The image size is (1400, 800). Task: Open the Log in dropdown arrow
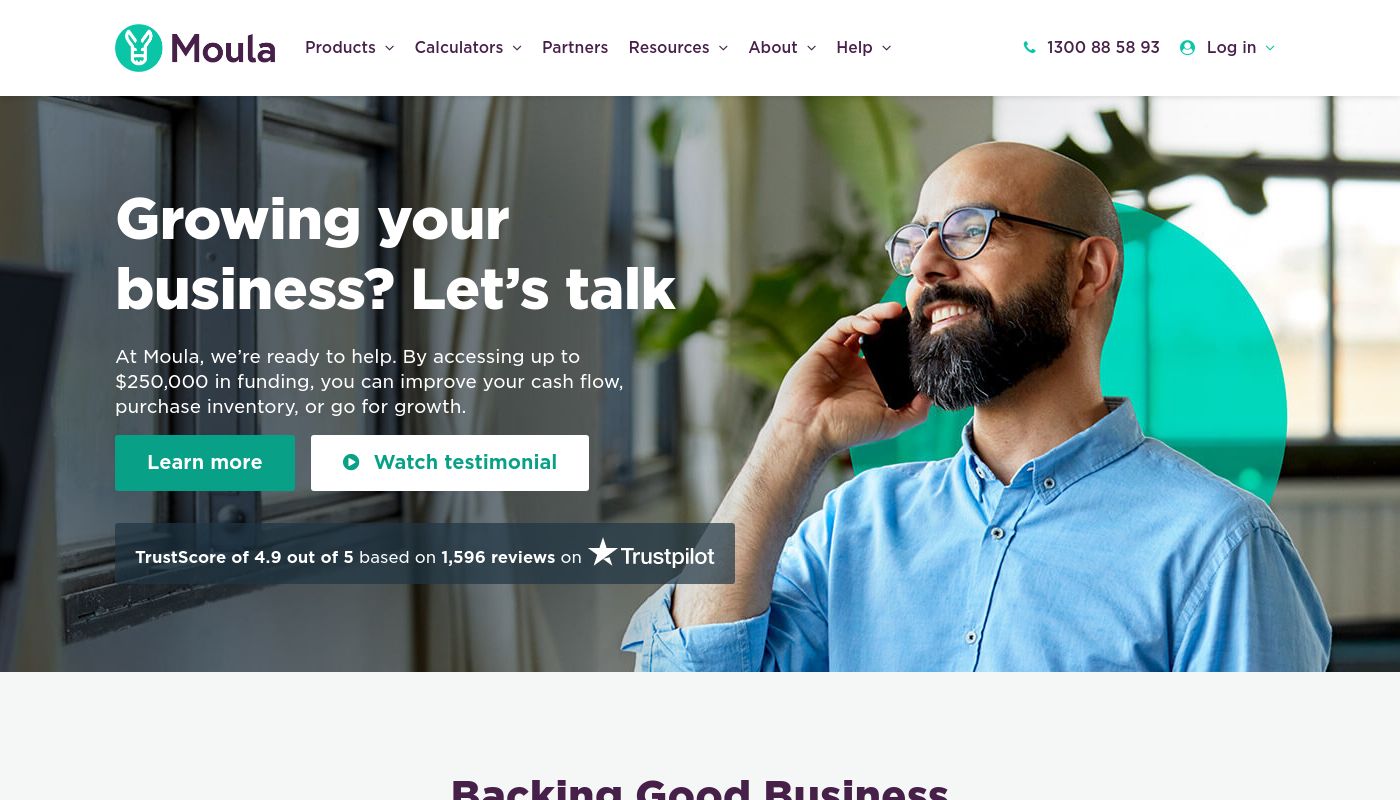(1270, 48)
